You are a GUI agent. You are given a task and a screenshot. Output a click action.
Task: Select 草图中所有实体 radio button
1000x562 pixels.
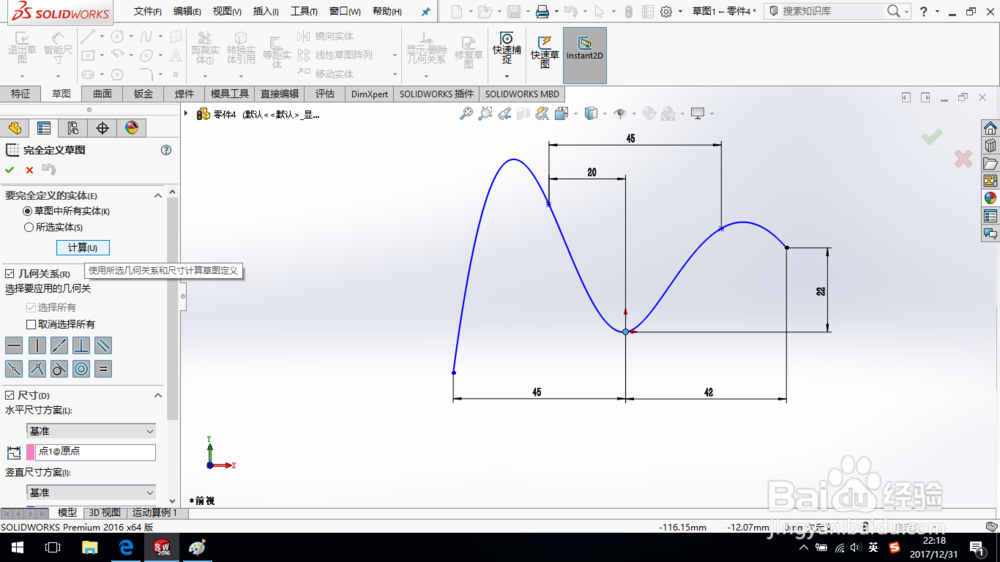(27, 211)
